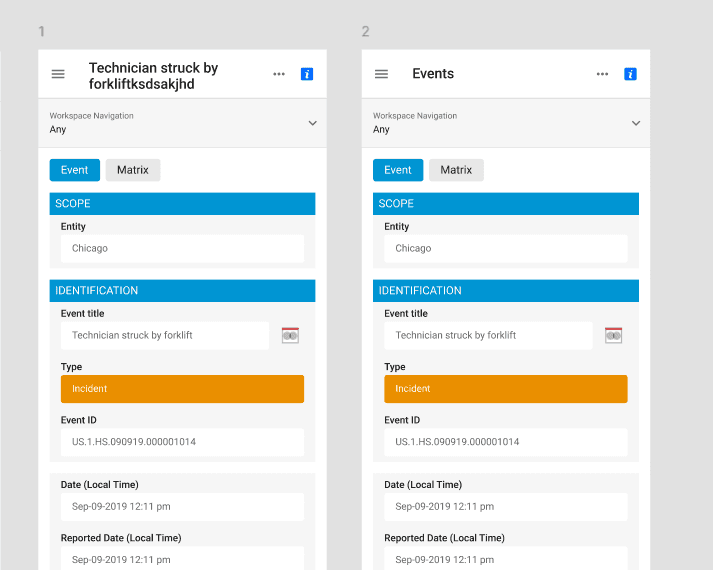The image size is (713, 570).
Task: Open more options ellipsis in Events screen
Action: (x=602, y=74)
